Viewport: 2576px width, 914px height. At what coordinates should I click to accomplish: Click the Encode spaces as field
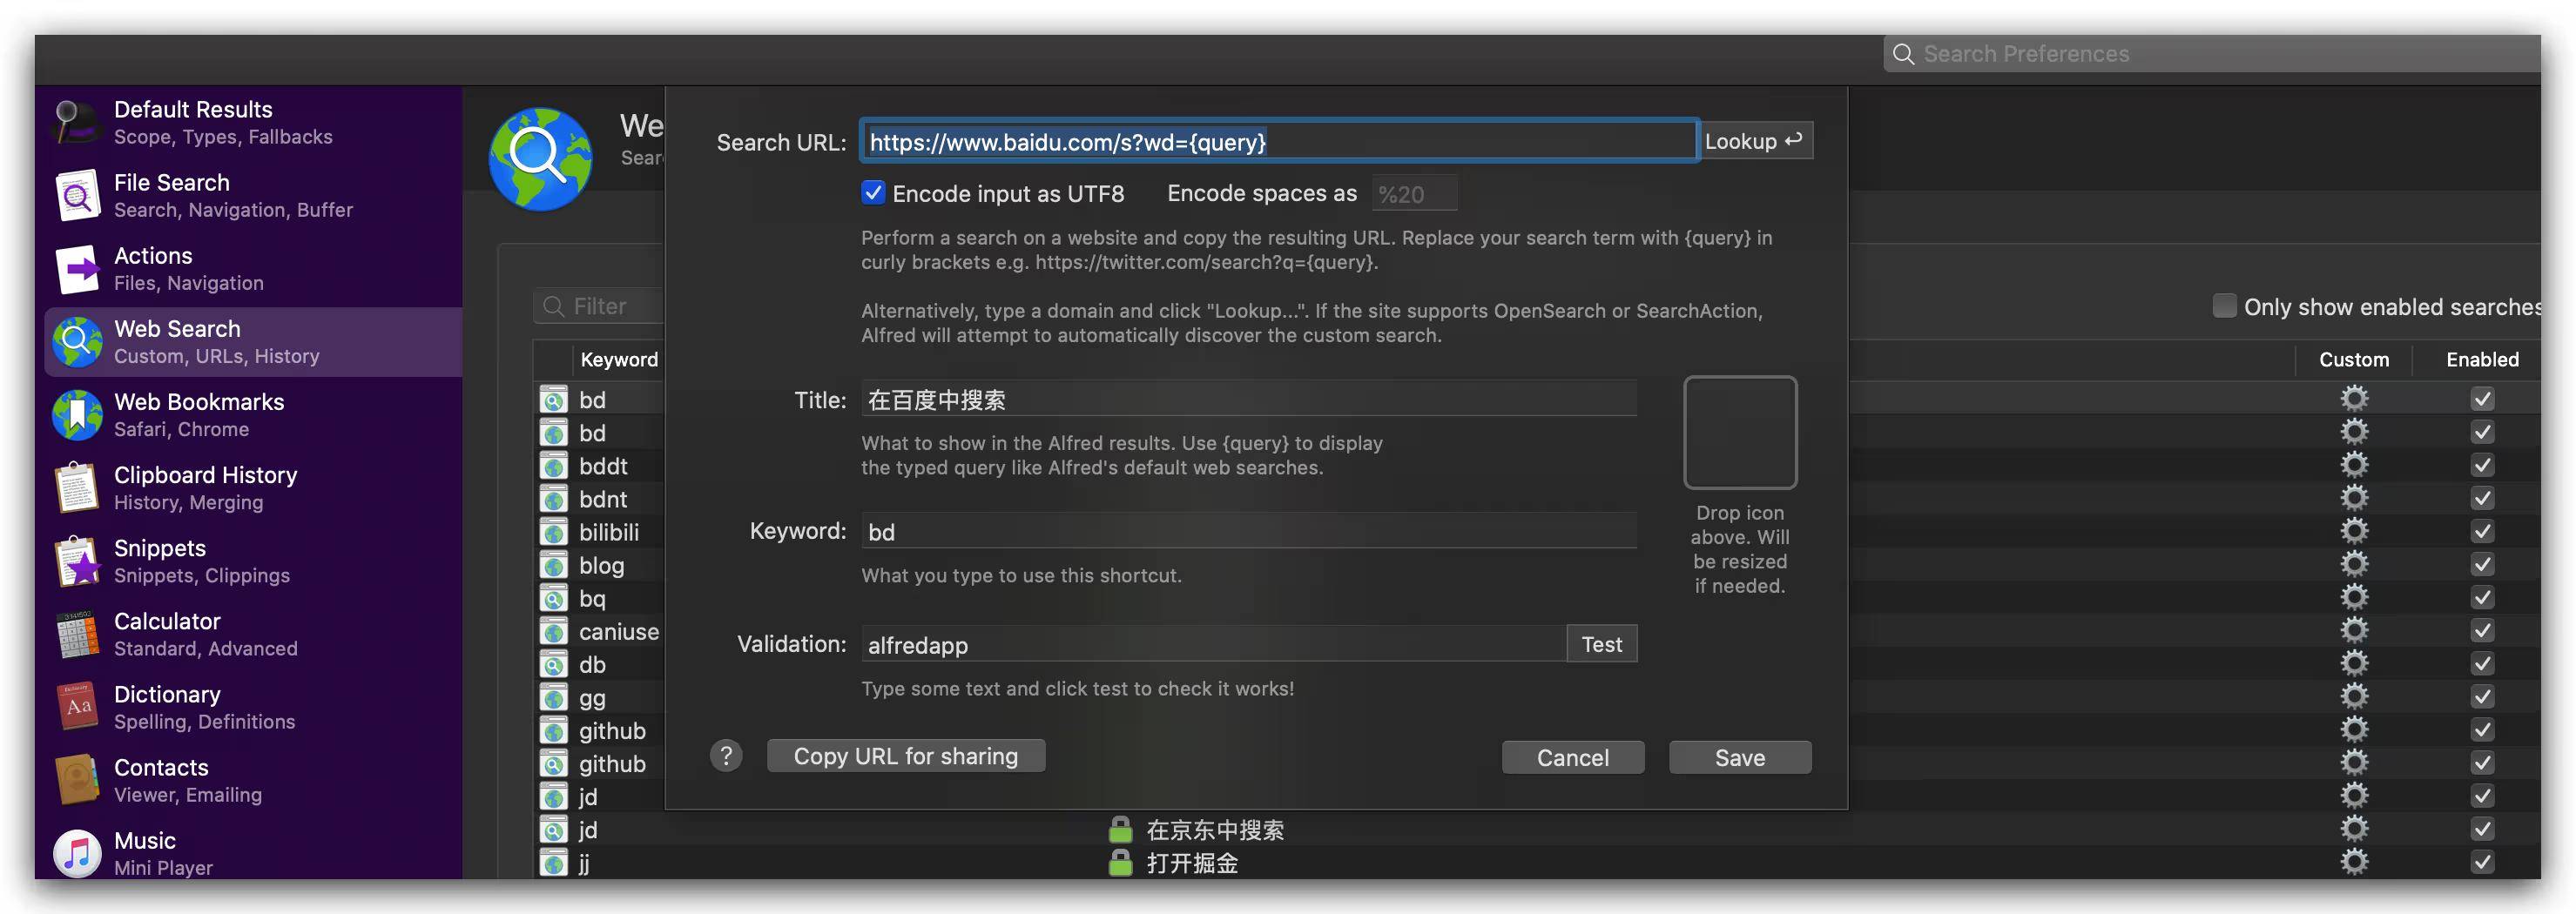(x=1414, y=193)
